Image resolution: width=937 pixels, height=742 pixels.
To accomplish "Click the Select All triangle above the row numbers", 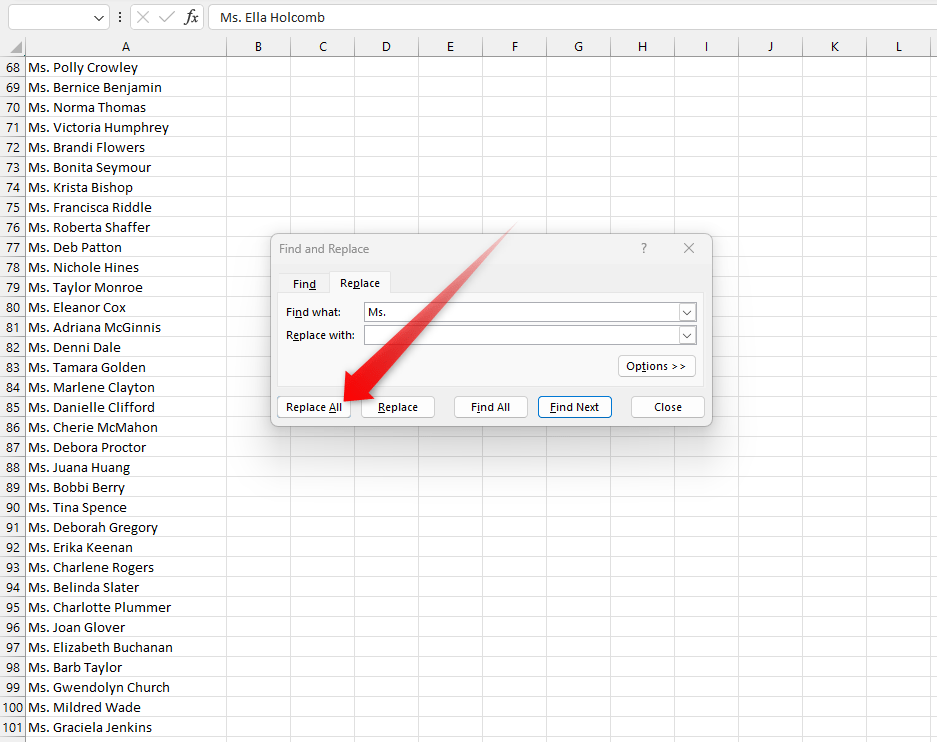I will click(14, 47).
